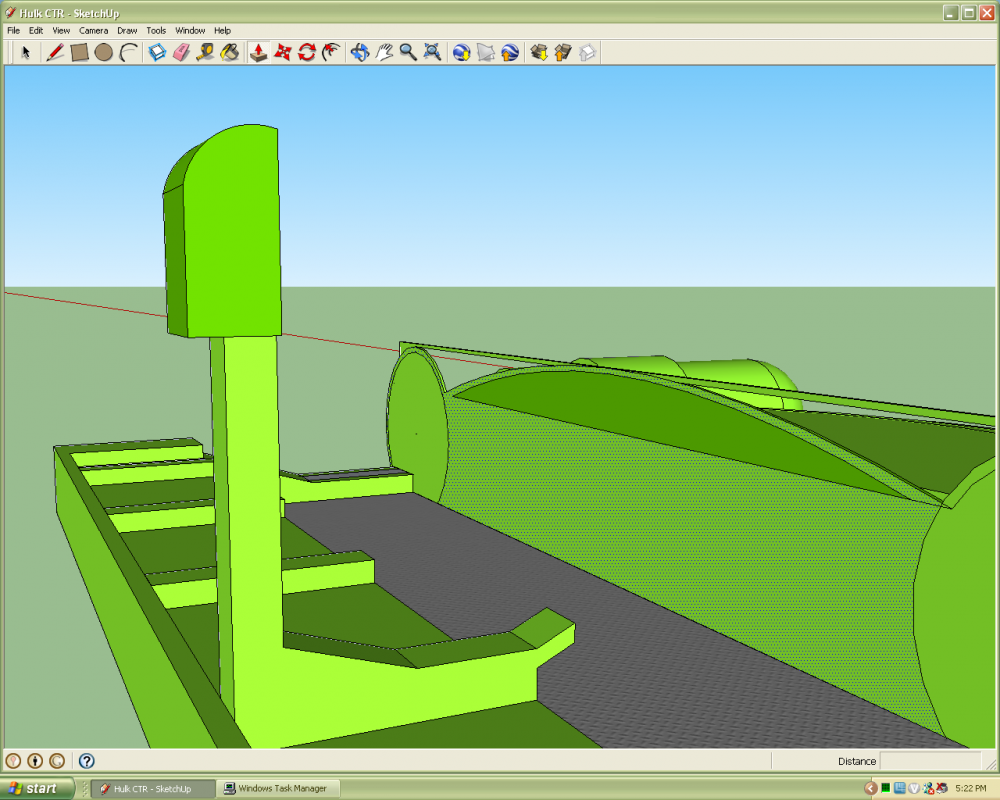The image size is (1000, 800).
Task: Click the Zoom Extents tool
Action: [x=432, y=52]
